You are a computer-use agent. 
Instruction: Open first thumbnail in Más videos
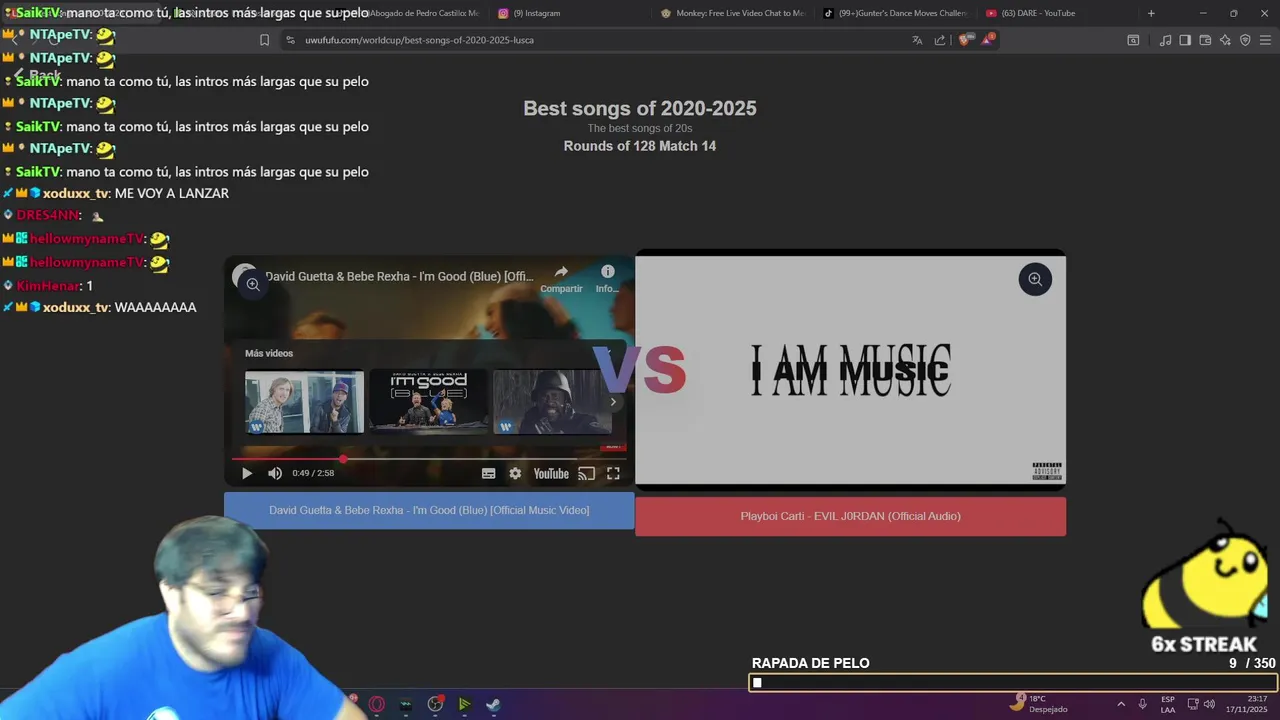click(x=304, y=402)
